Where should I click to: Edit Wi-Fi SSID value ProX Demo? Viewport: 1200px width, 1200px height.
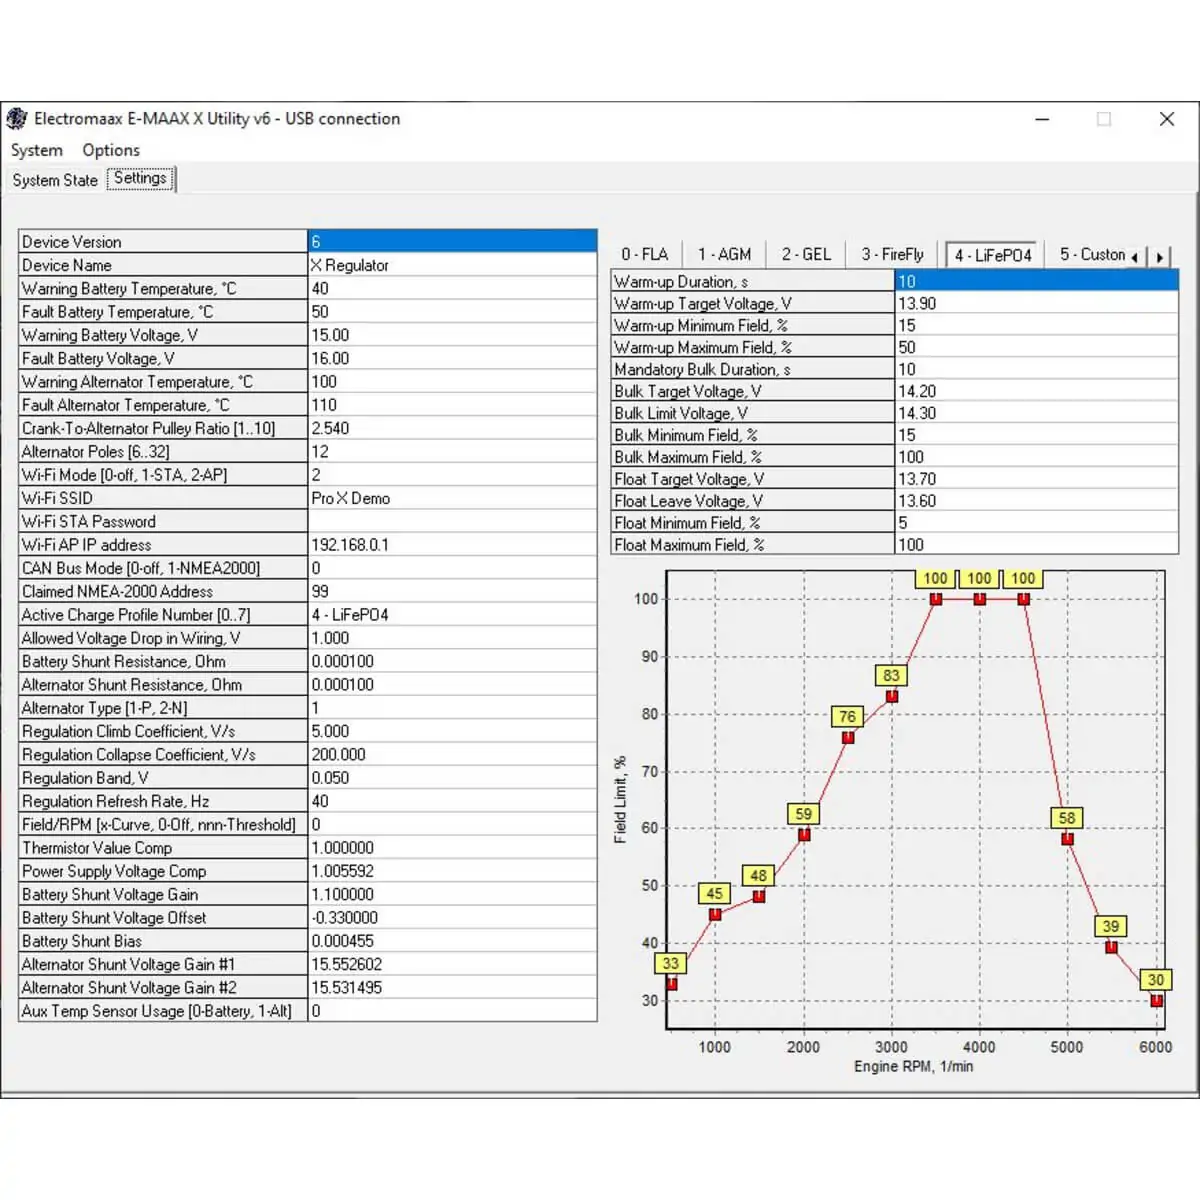coord(452,498)
